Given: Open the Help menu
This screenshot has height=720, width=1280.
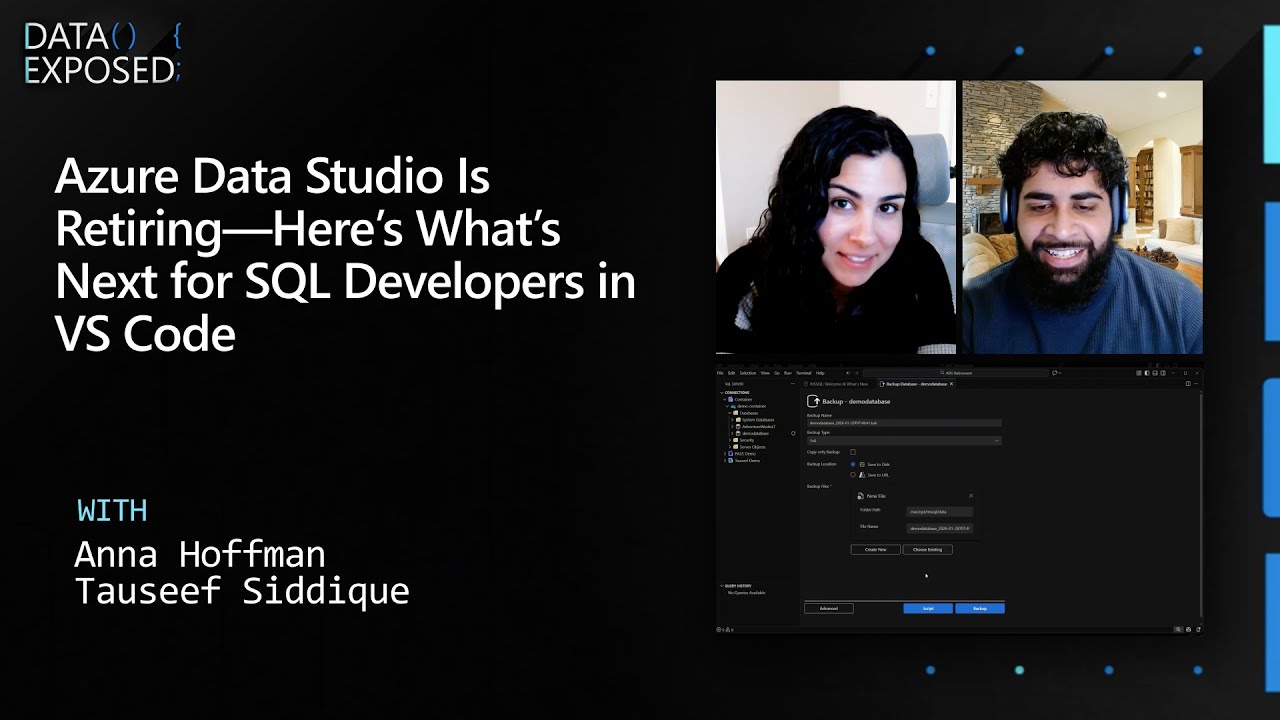Looking at the screenshot, I should click(820, 373).
